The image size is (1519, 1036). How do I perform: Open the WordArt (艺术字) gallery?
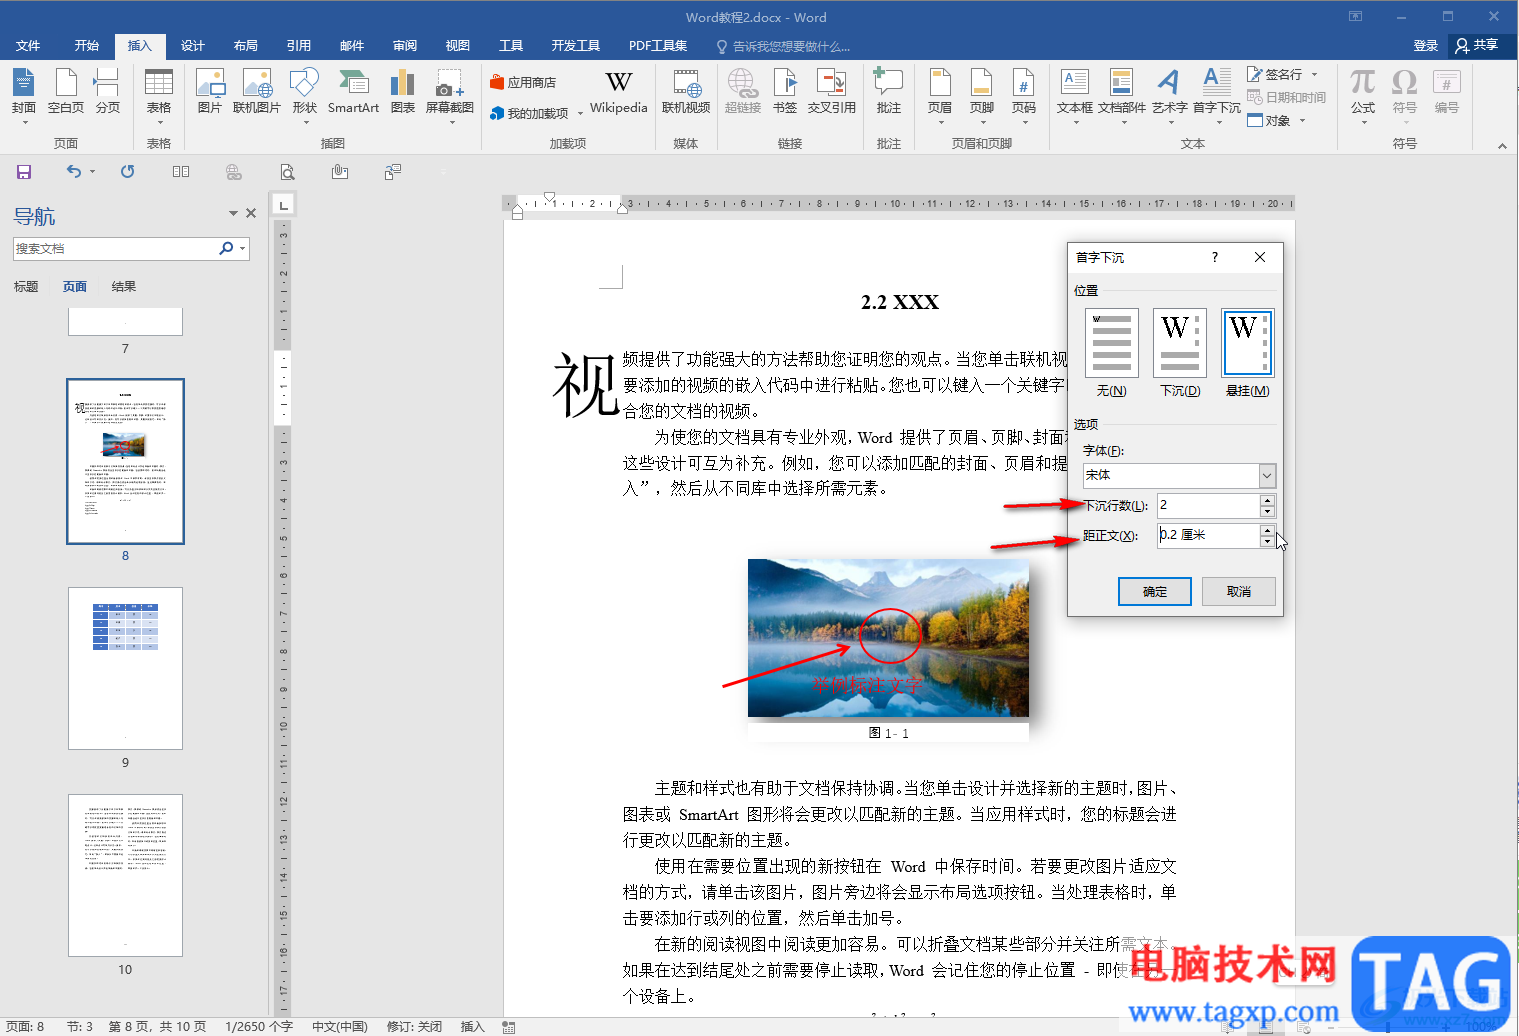(1169, 95)
